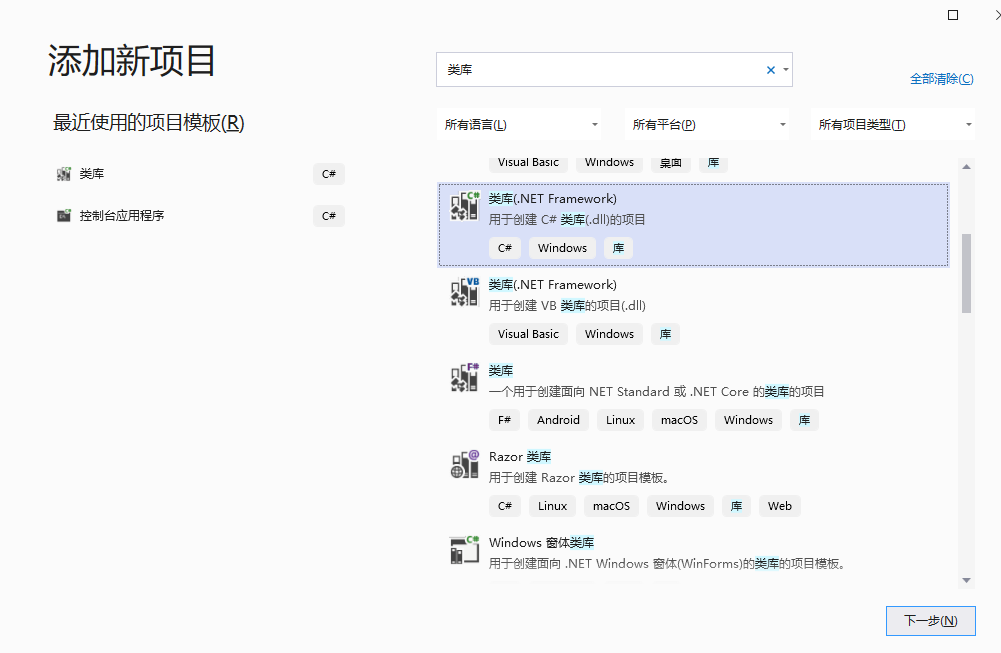Open the search box history dropdown arrow
This screenshot has height=653, width=1001.
point(786,70)
